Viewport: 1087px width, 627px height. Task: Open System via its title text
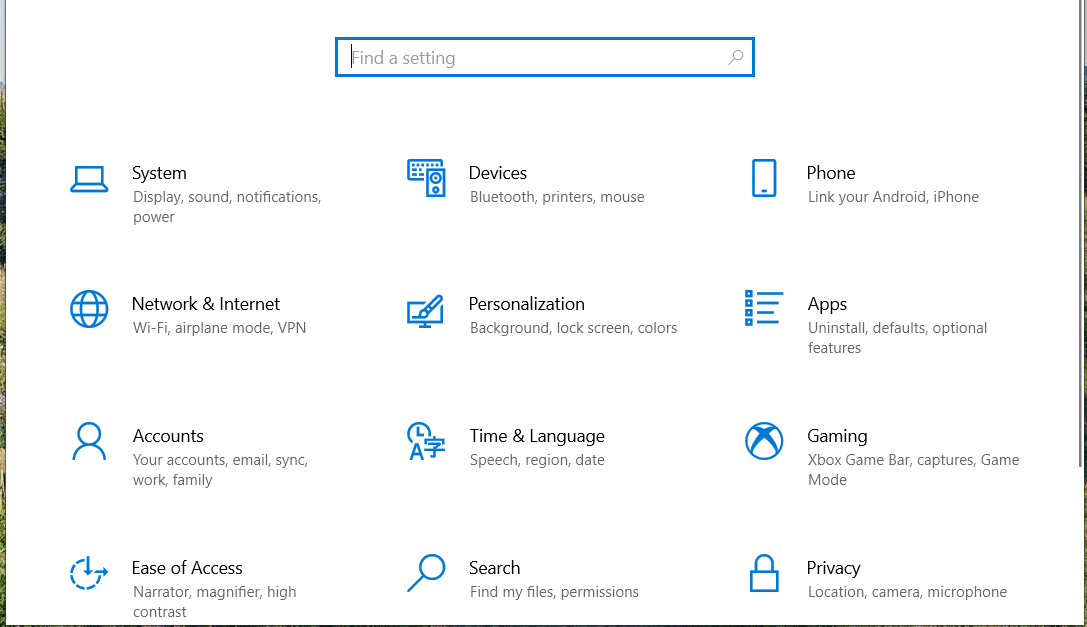(159, 173)
